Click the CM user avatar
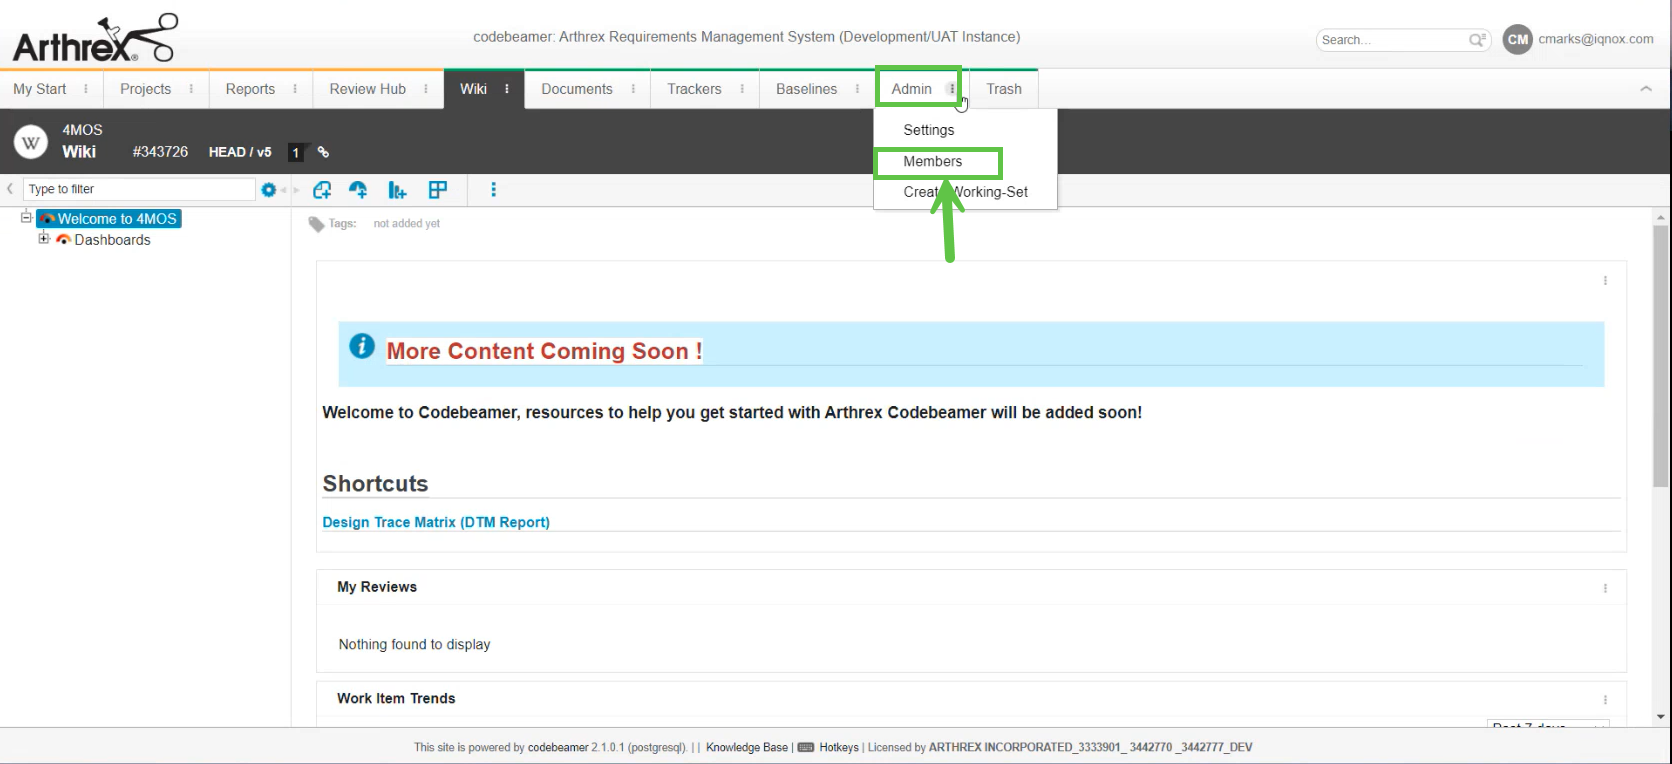1672x764 pixels. [1517, 40]
